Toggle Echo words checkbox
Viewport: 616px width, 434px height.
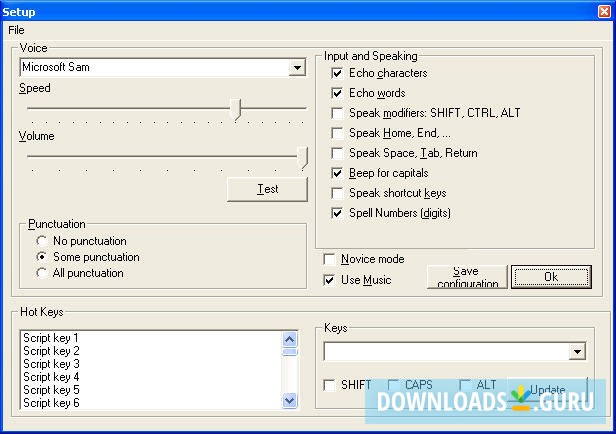(x=337, y=93)
